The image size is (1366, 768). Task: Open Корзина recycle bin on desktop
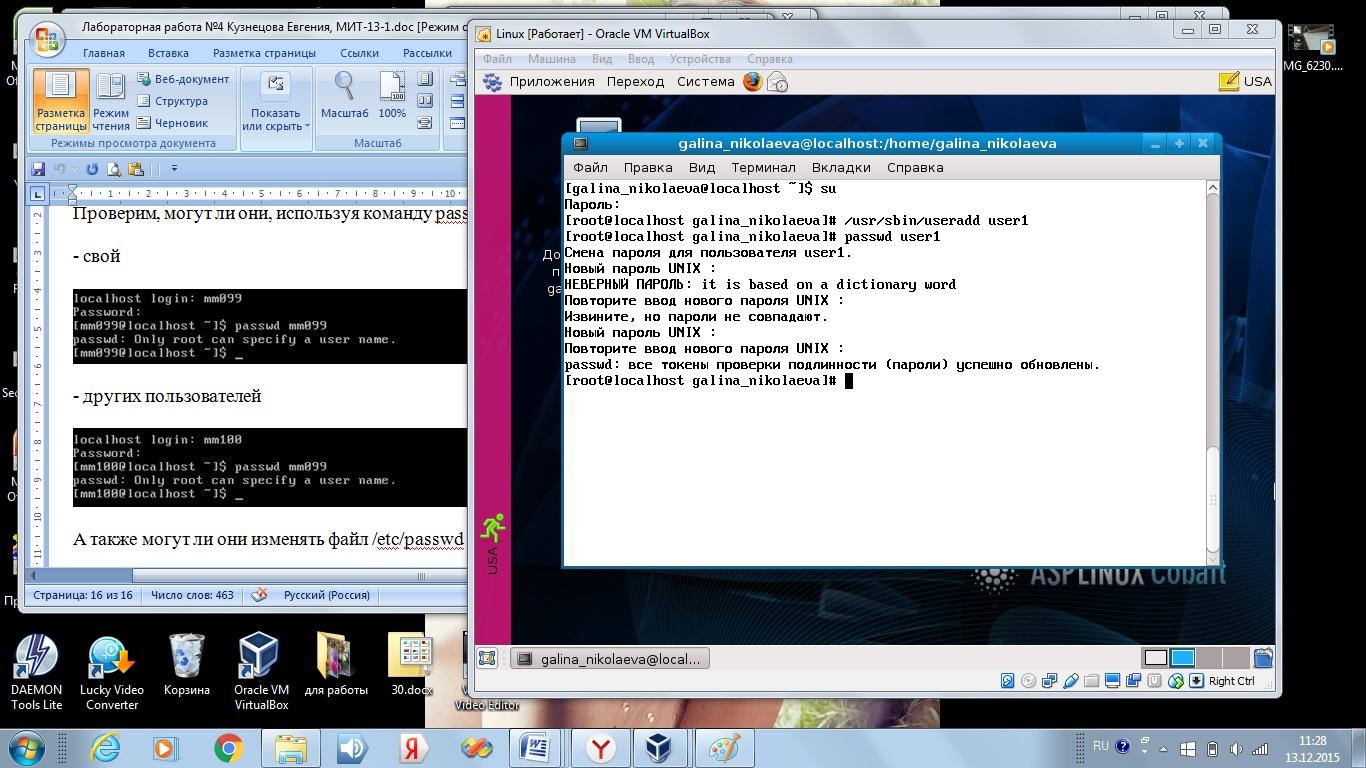coord(187,665)
